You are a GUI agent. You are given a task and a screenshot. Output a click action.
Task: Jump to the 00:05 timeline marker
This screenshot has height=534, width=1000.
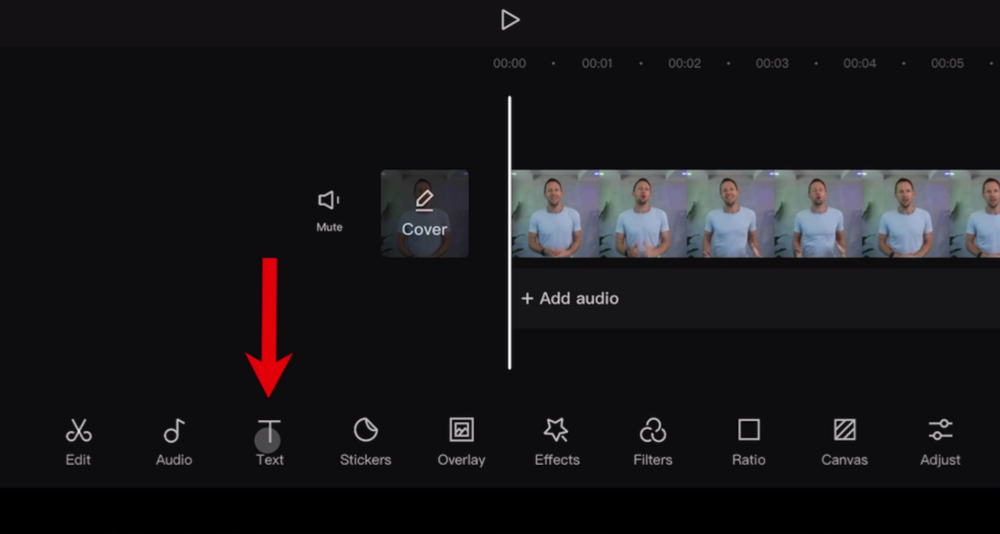click(x=947, y=64)
